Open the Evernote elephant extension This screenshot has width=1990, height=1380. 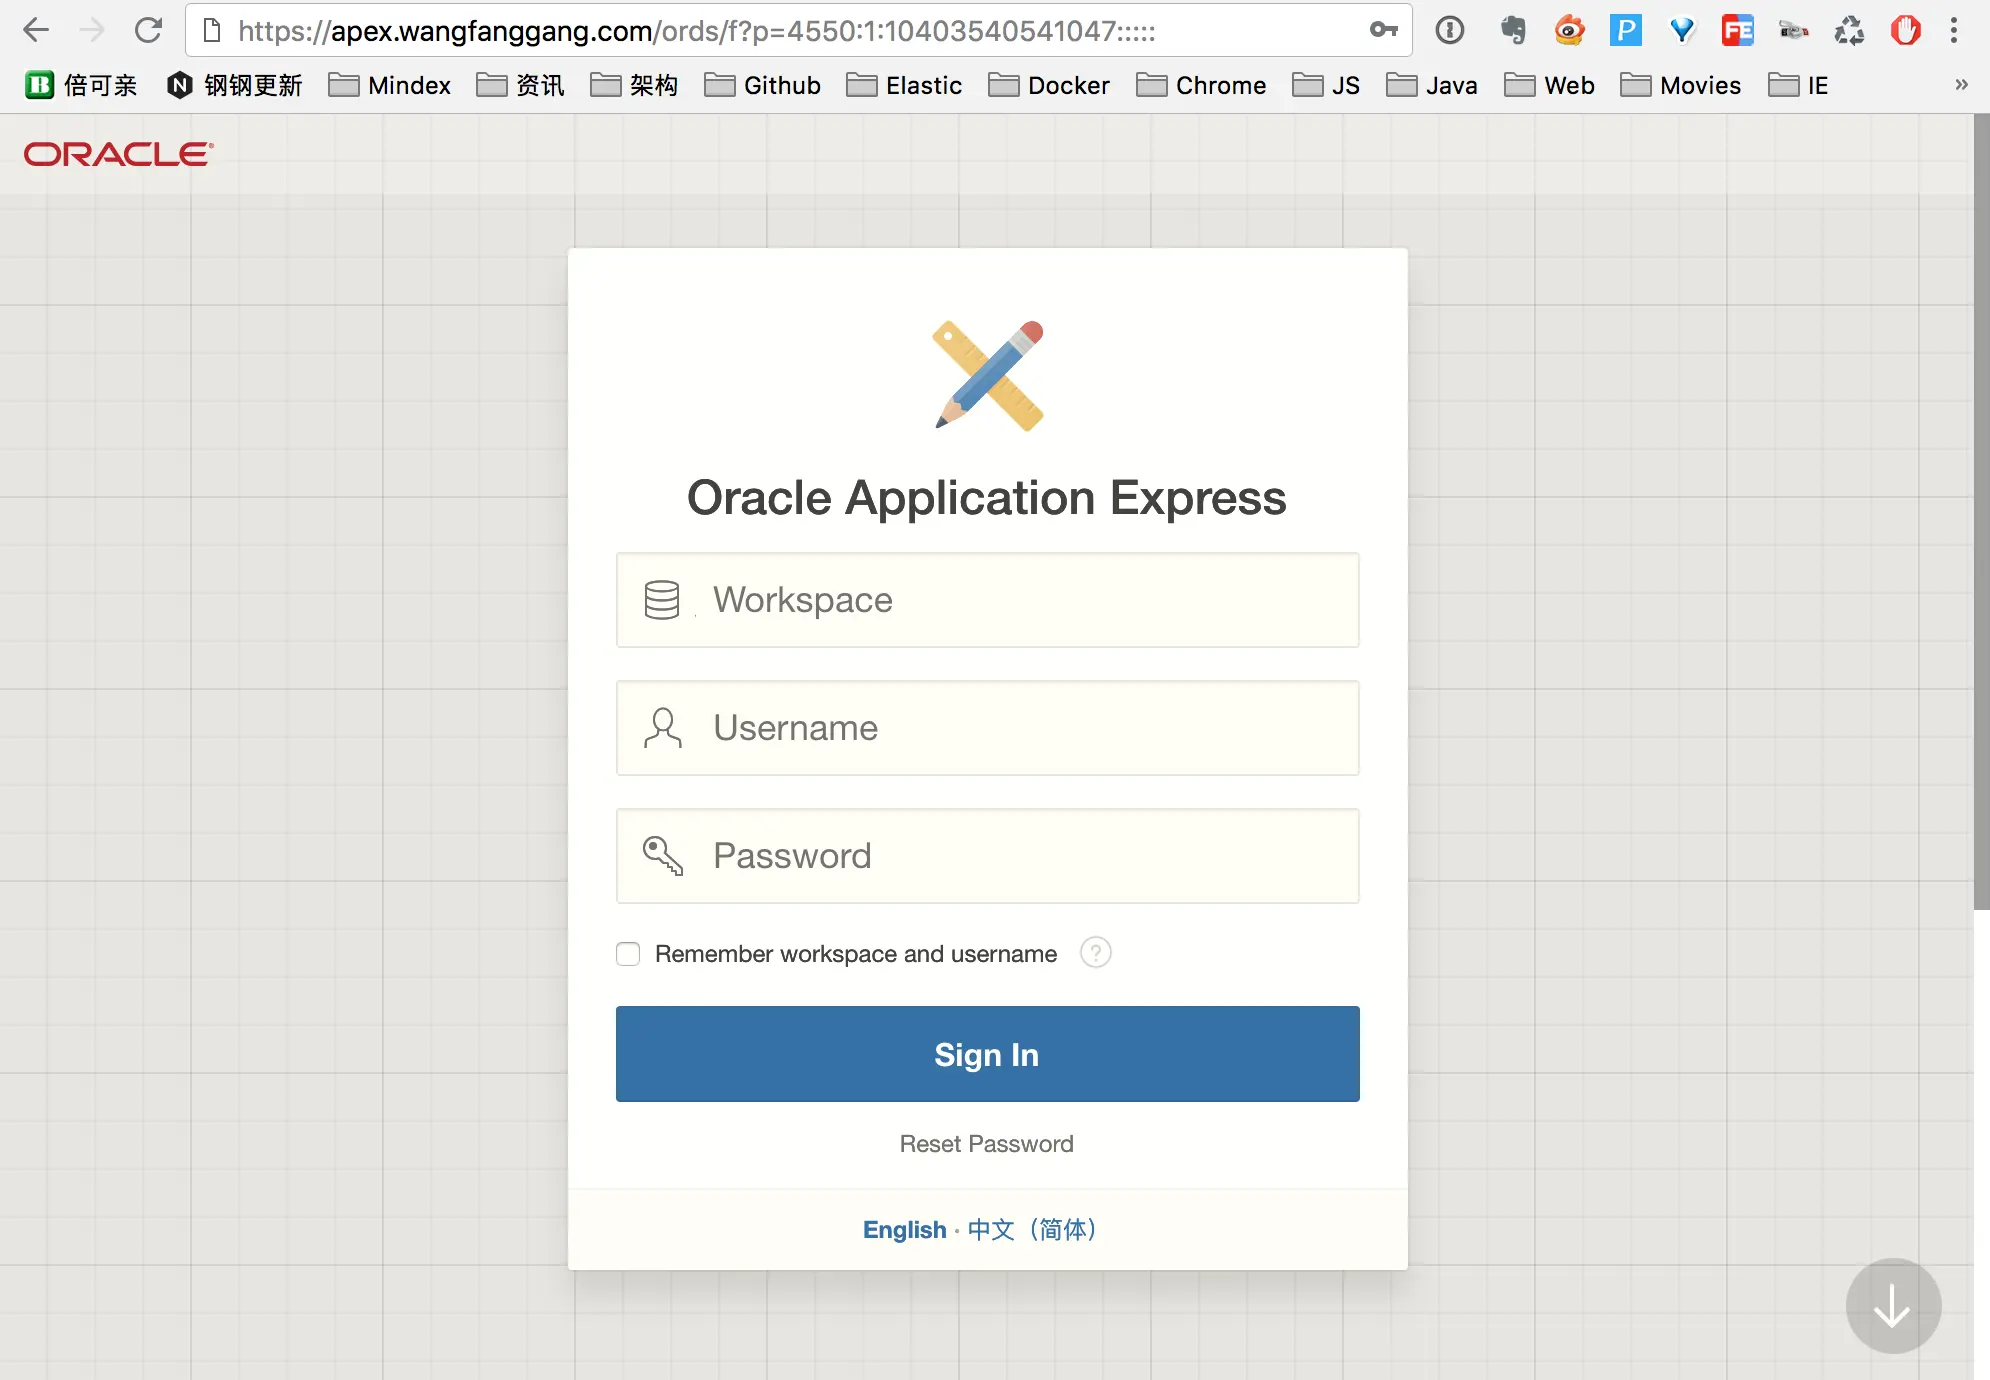(x=1512, y=30)
